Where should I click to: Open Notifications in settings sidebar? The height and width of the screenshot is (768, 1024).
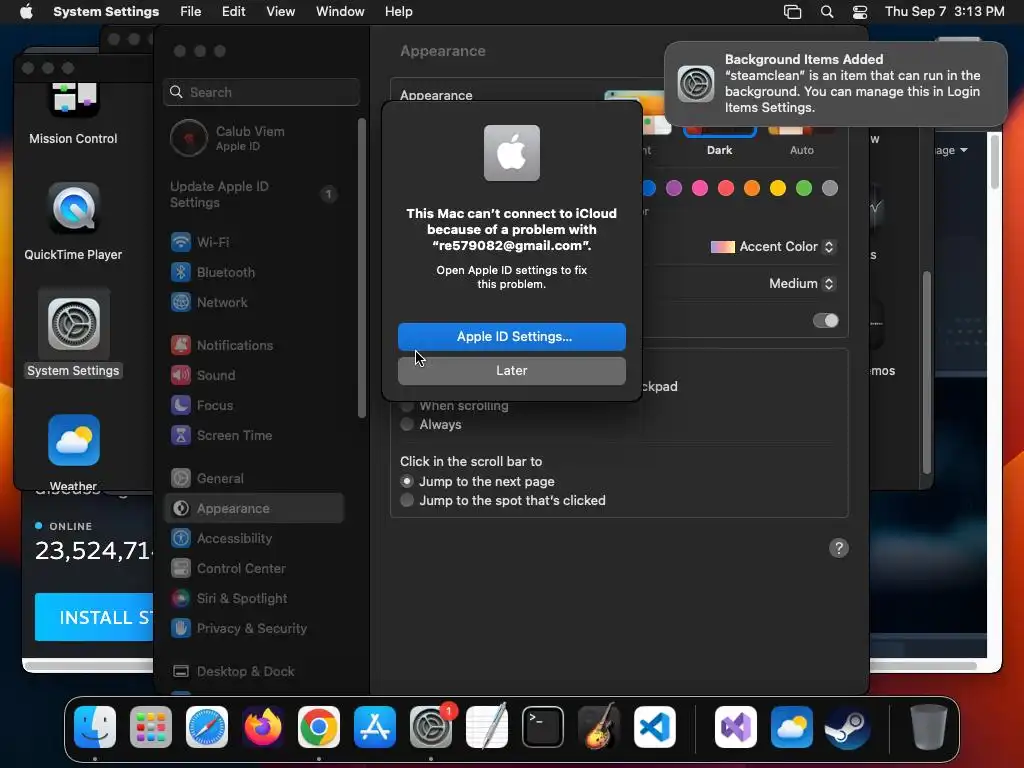pyautogui.click(x=255, y=345)
